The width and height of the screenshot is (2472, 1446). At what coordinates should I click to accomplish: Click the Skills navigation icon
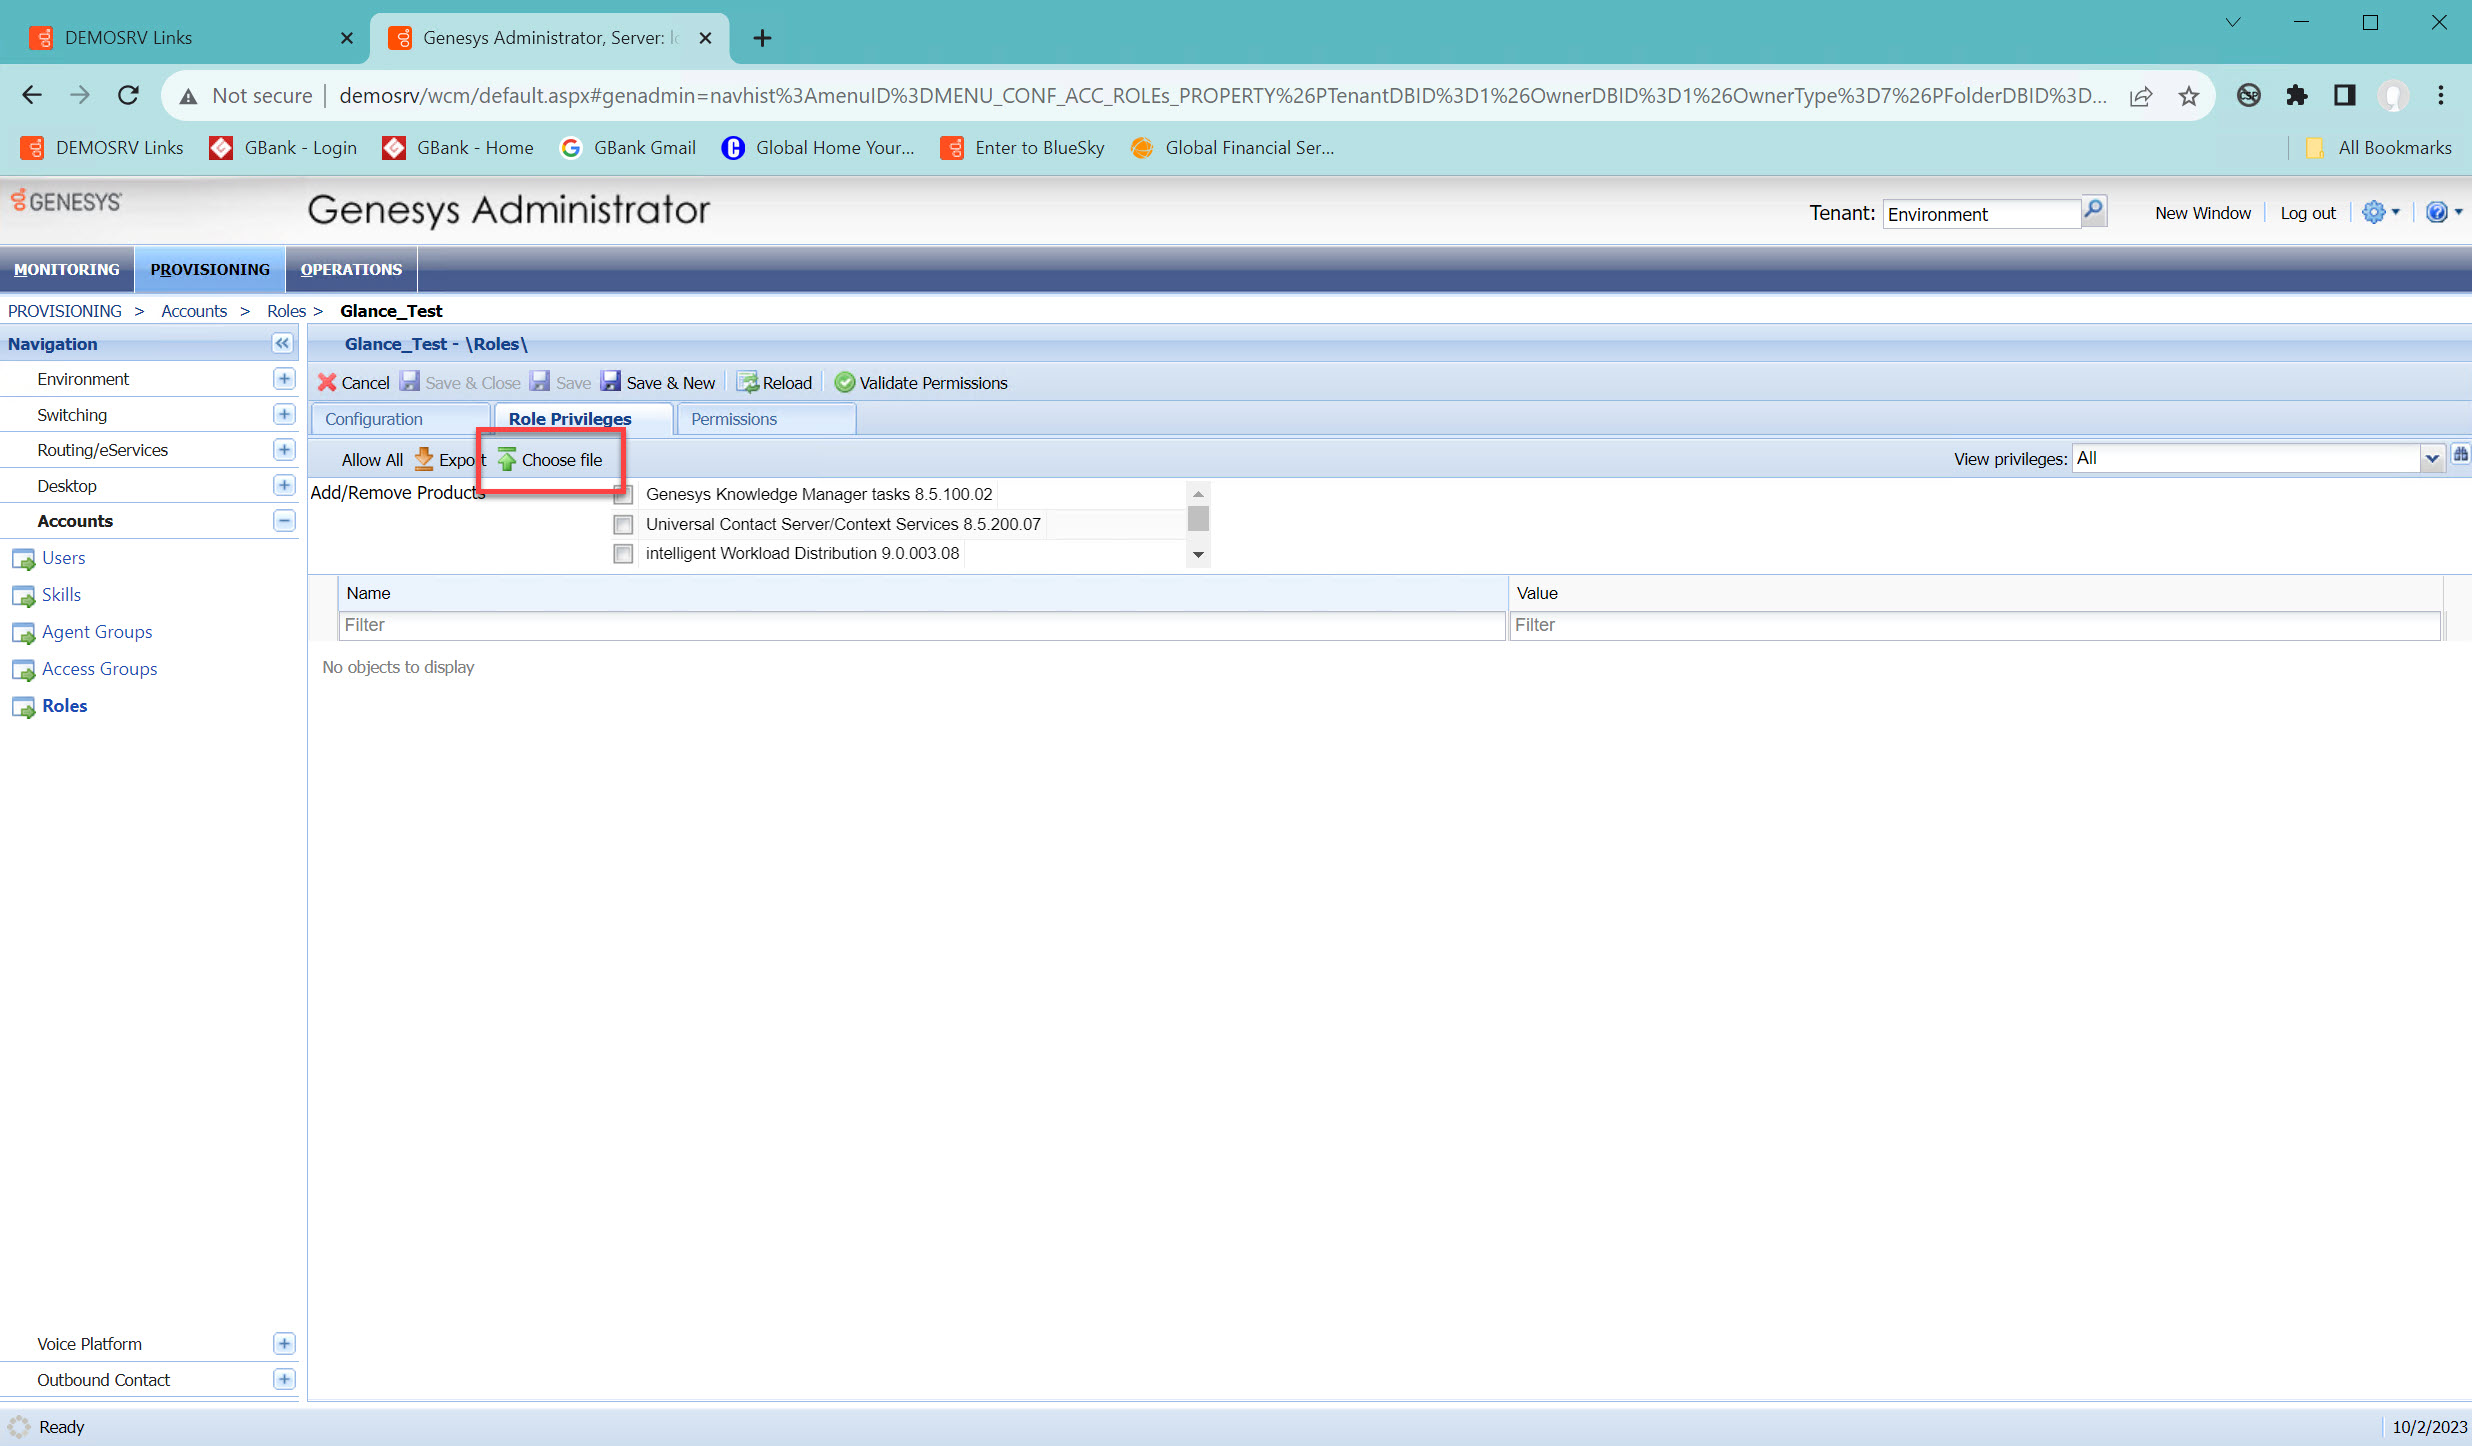[23, 595]
